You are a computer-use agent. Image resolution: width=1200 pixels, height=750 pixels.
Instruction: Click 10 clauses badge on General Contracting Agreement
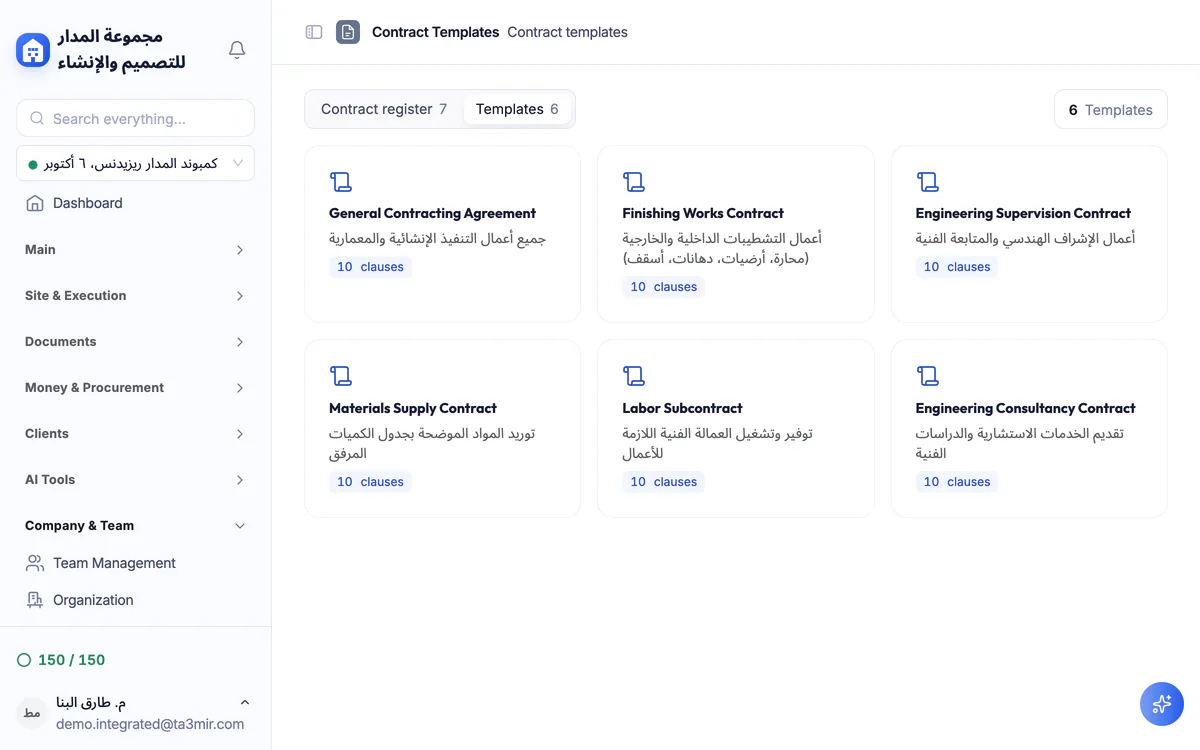[x=370, y=267]
